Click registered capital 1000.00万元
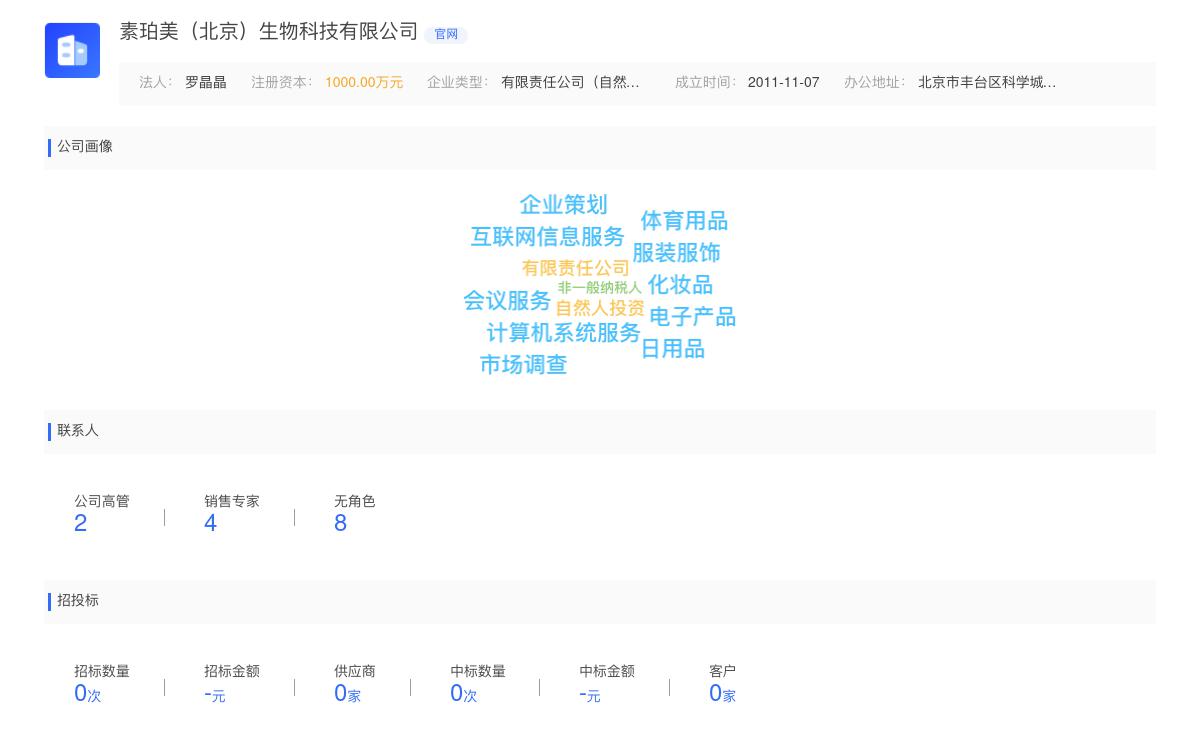The height and width of the screenshot is (752, 1200). tap(364, 83)
